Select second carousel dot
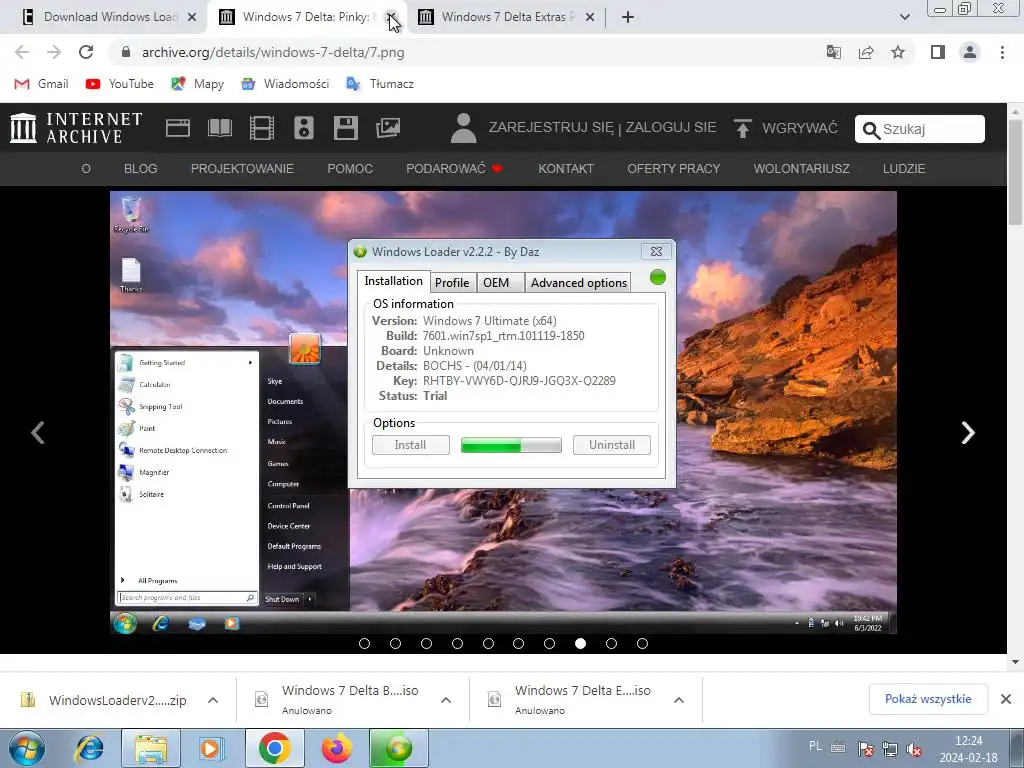Image resolution: width=1024 pixels, height=768 pixels. 395,643
